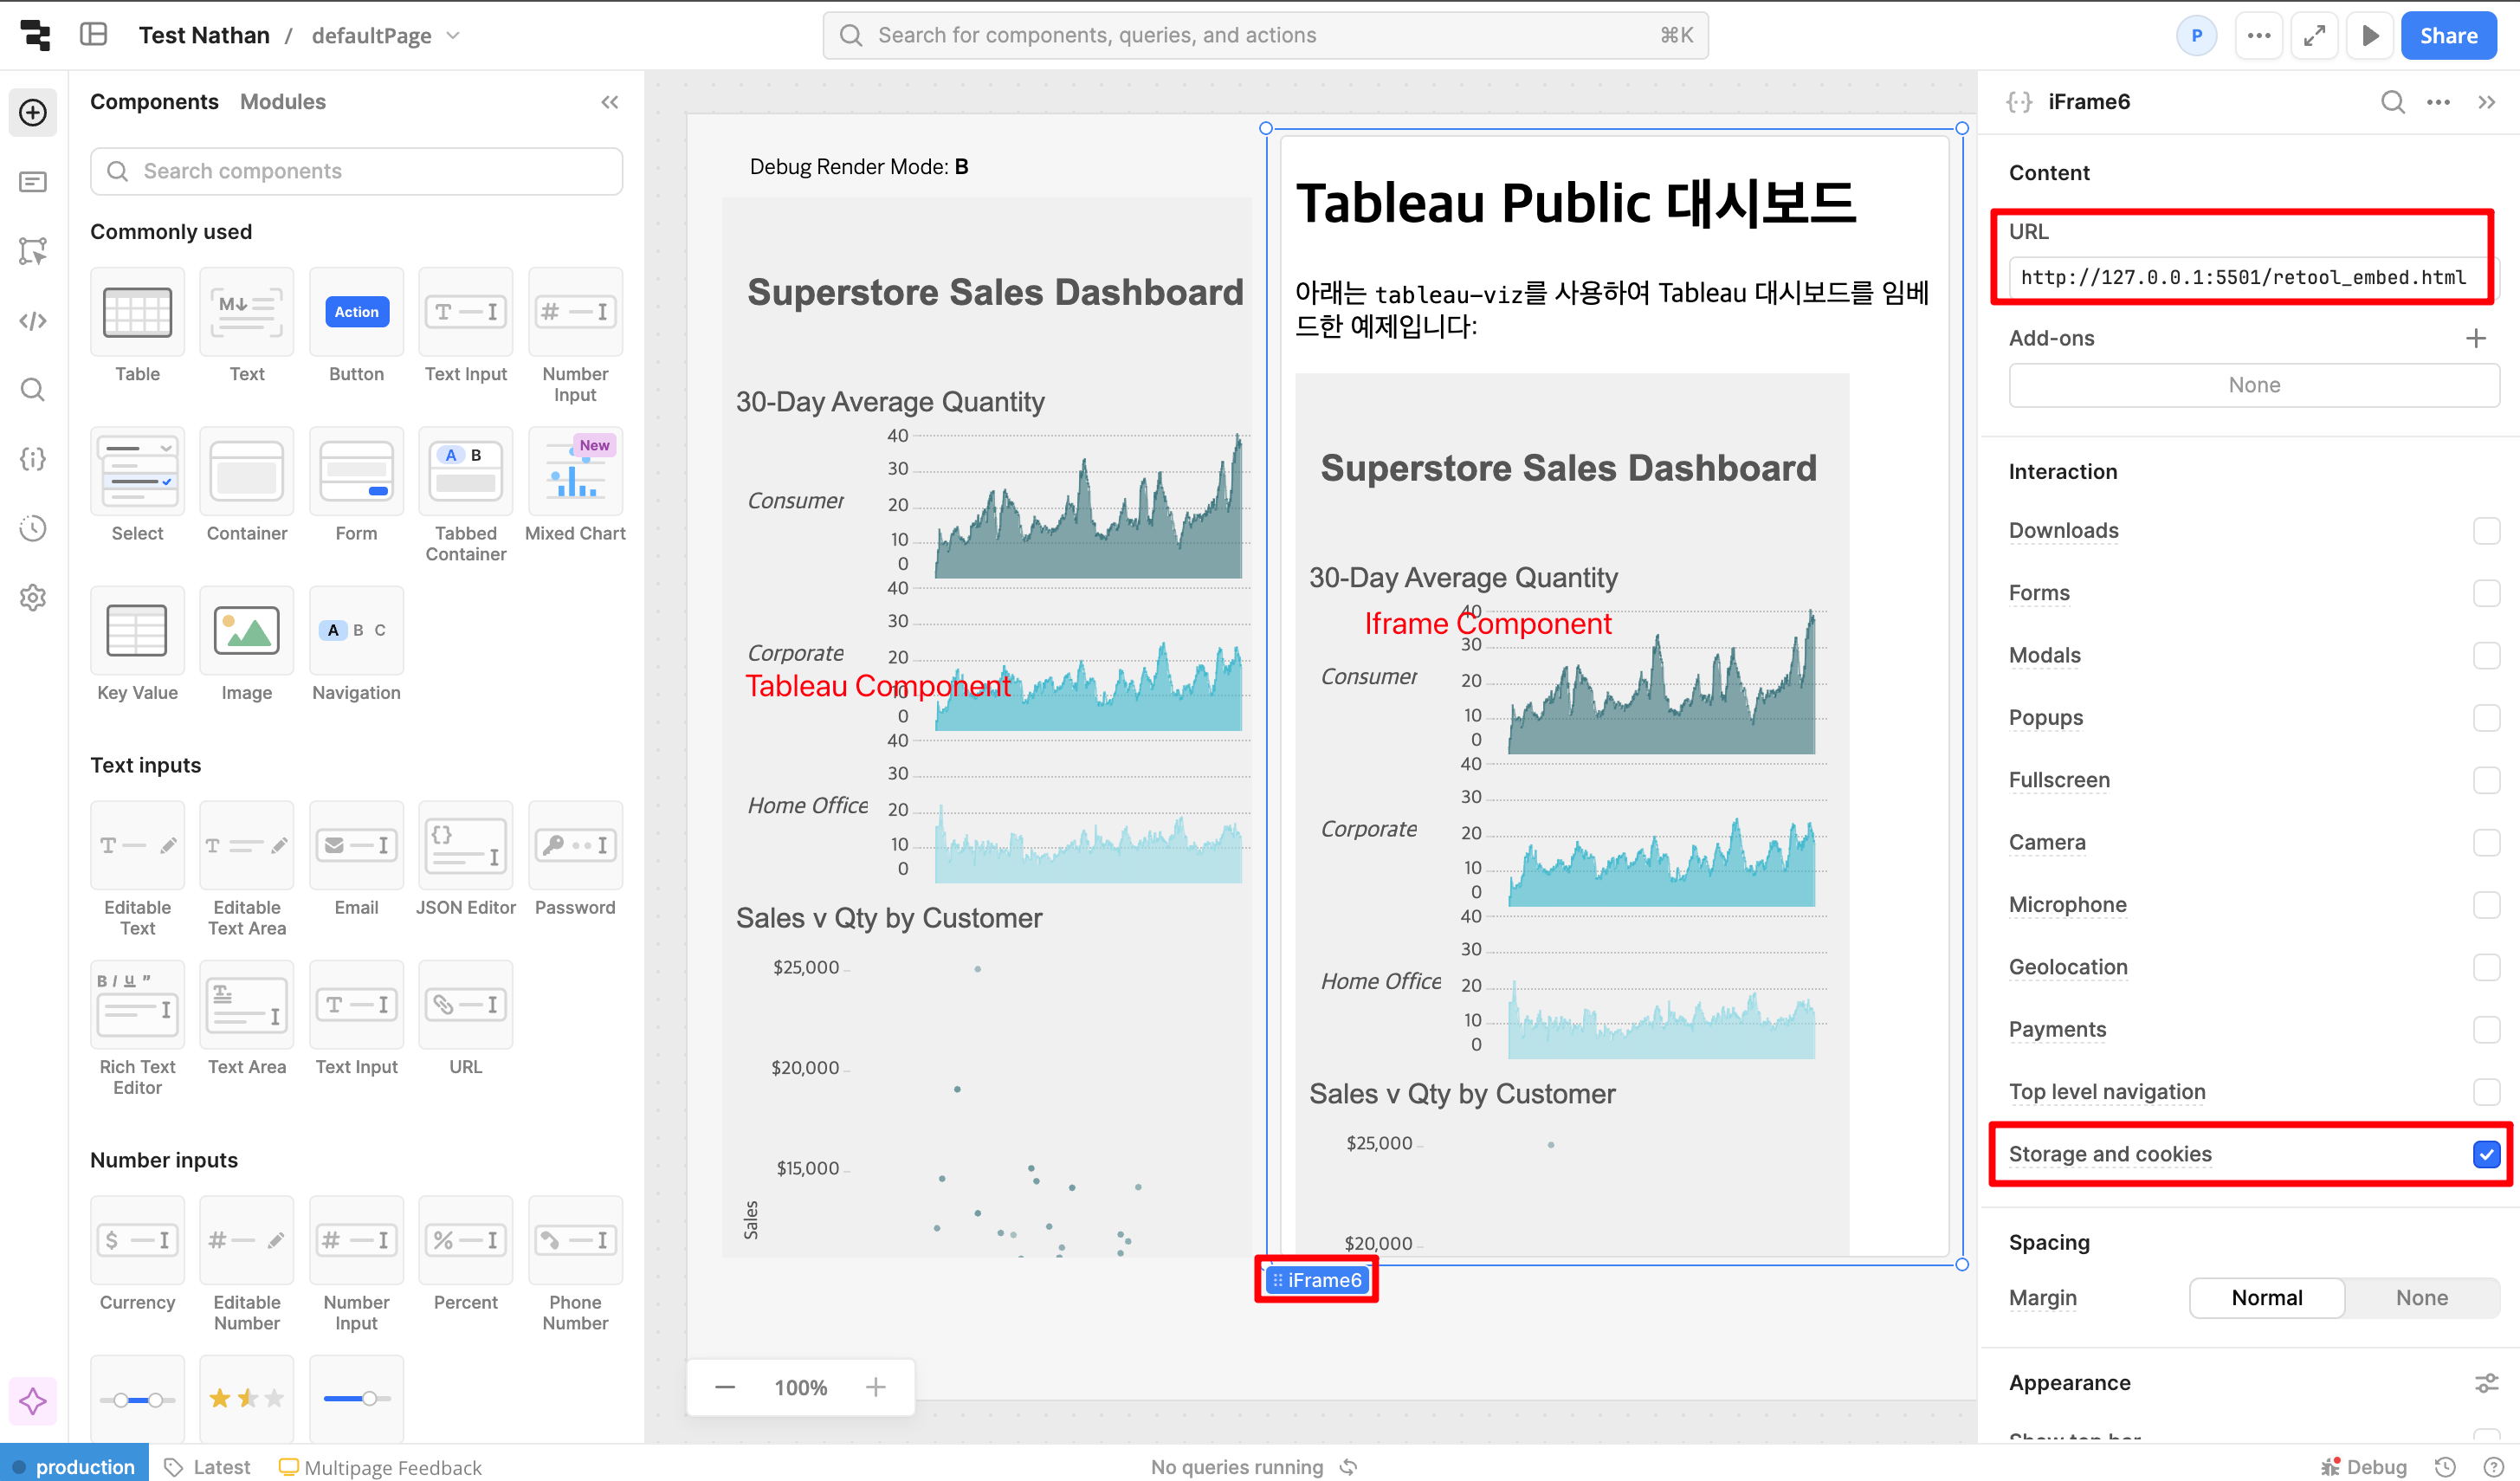Enable the Camera checkbox
The width and height of the screenshot is (2520, 1481).
point(2485,843)
